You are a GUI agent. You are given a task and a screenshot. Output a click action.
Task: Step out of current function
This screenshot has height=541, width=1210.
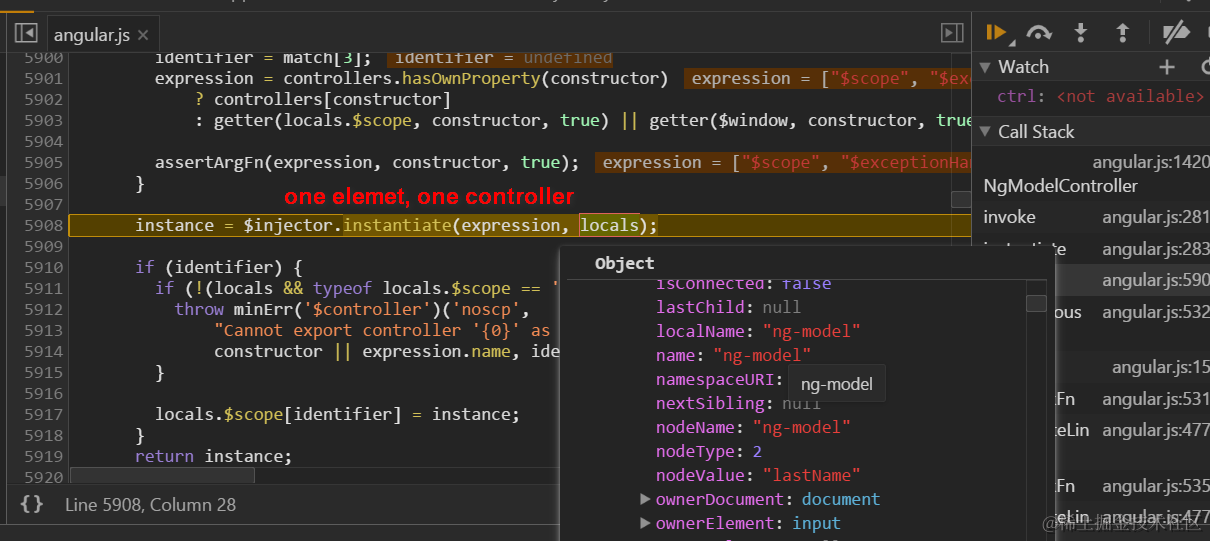[x=1122, y=33]
